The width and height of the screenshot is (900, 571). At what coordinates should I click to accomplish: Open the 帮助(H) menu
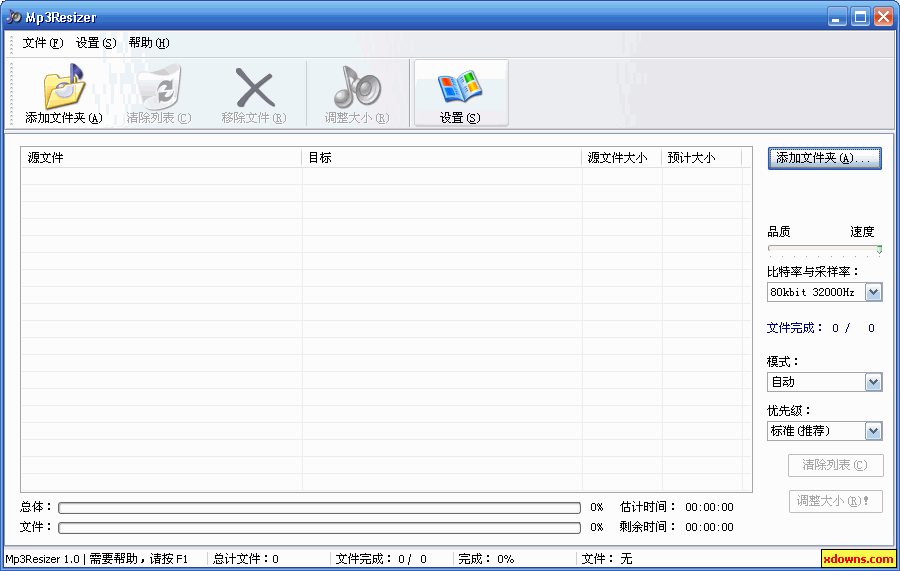coord(149,43)
